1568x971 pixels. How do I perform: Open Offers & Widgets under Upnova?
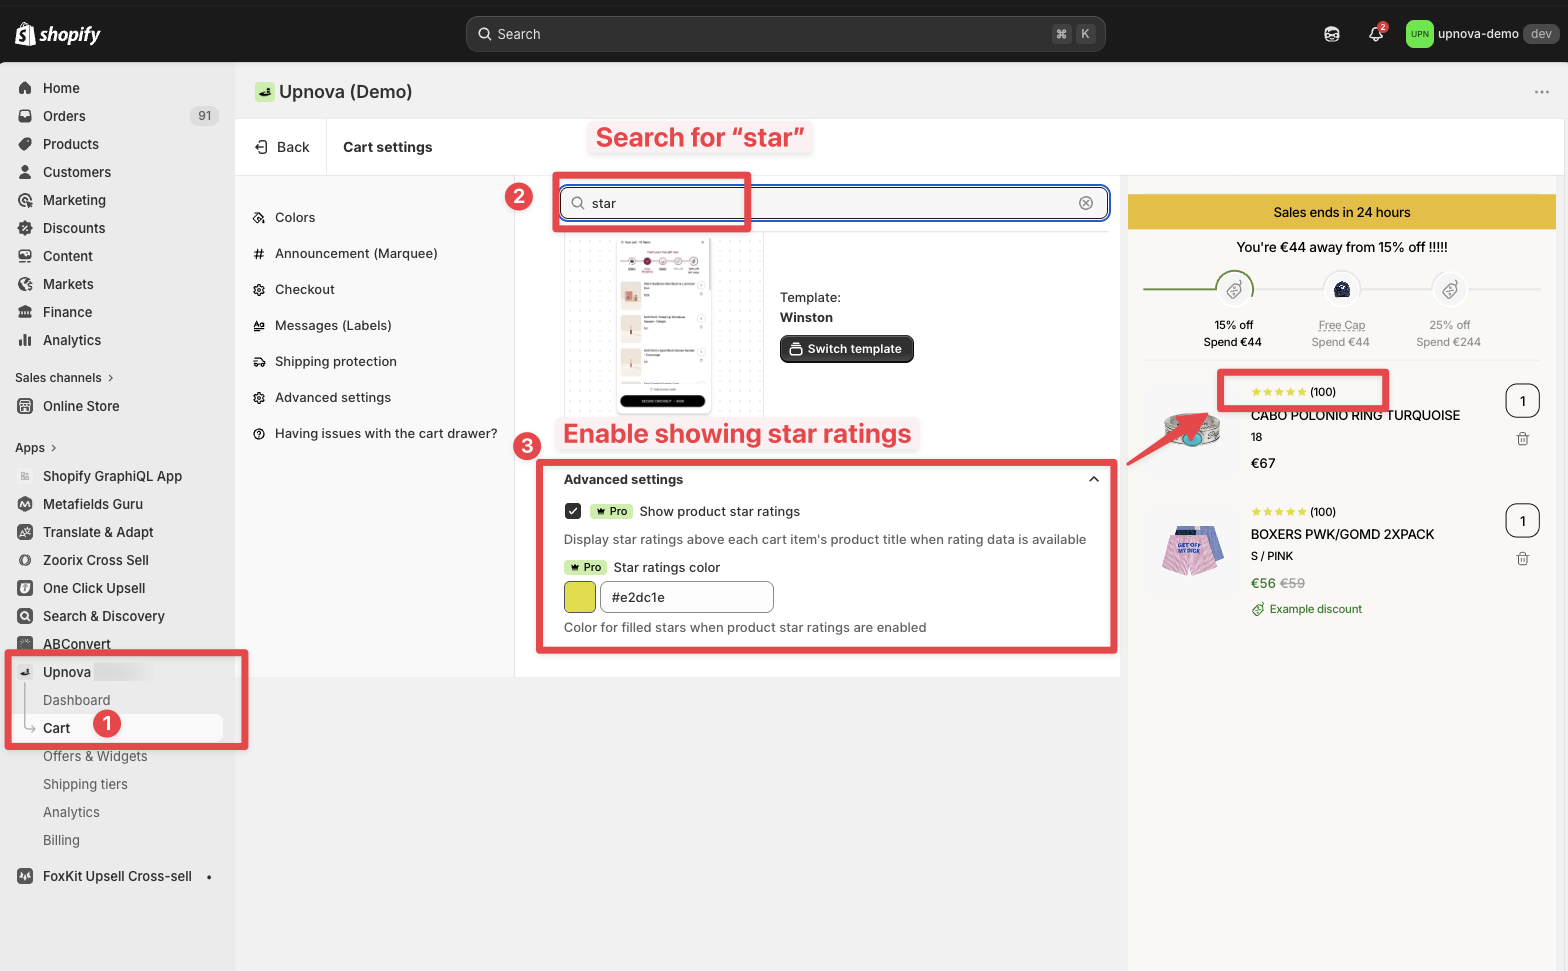95,756
